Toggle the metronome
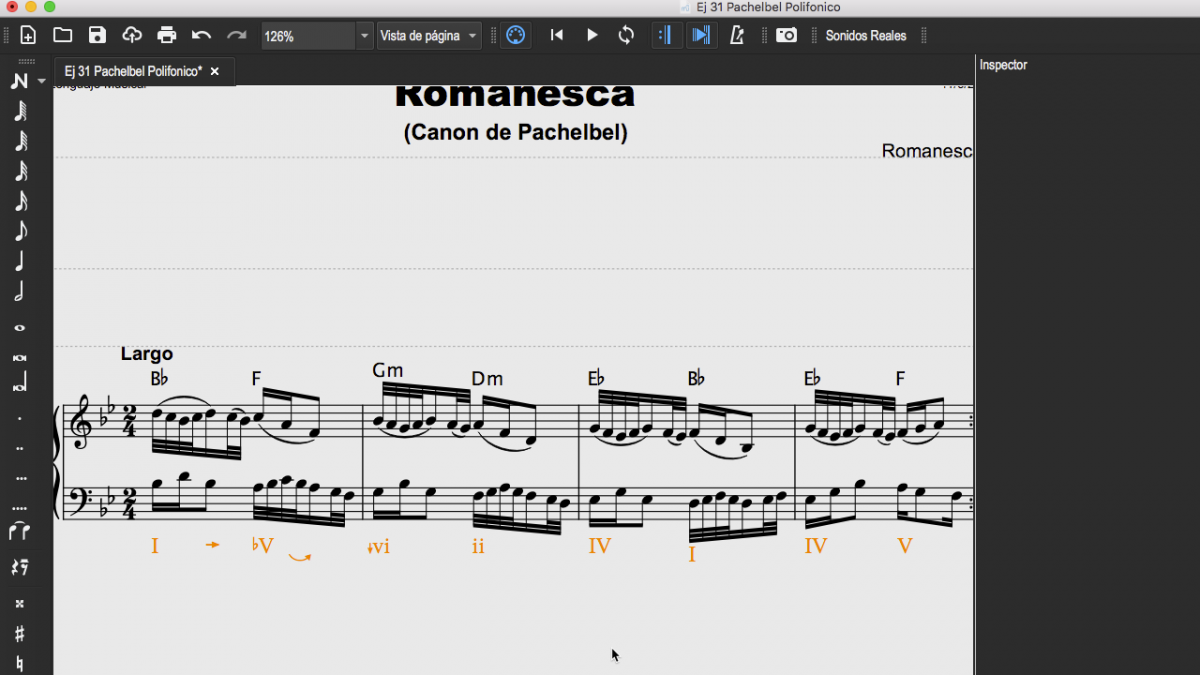The image size is (1200, 675). pos(737,36)
